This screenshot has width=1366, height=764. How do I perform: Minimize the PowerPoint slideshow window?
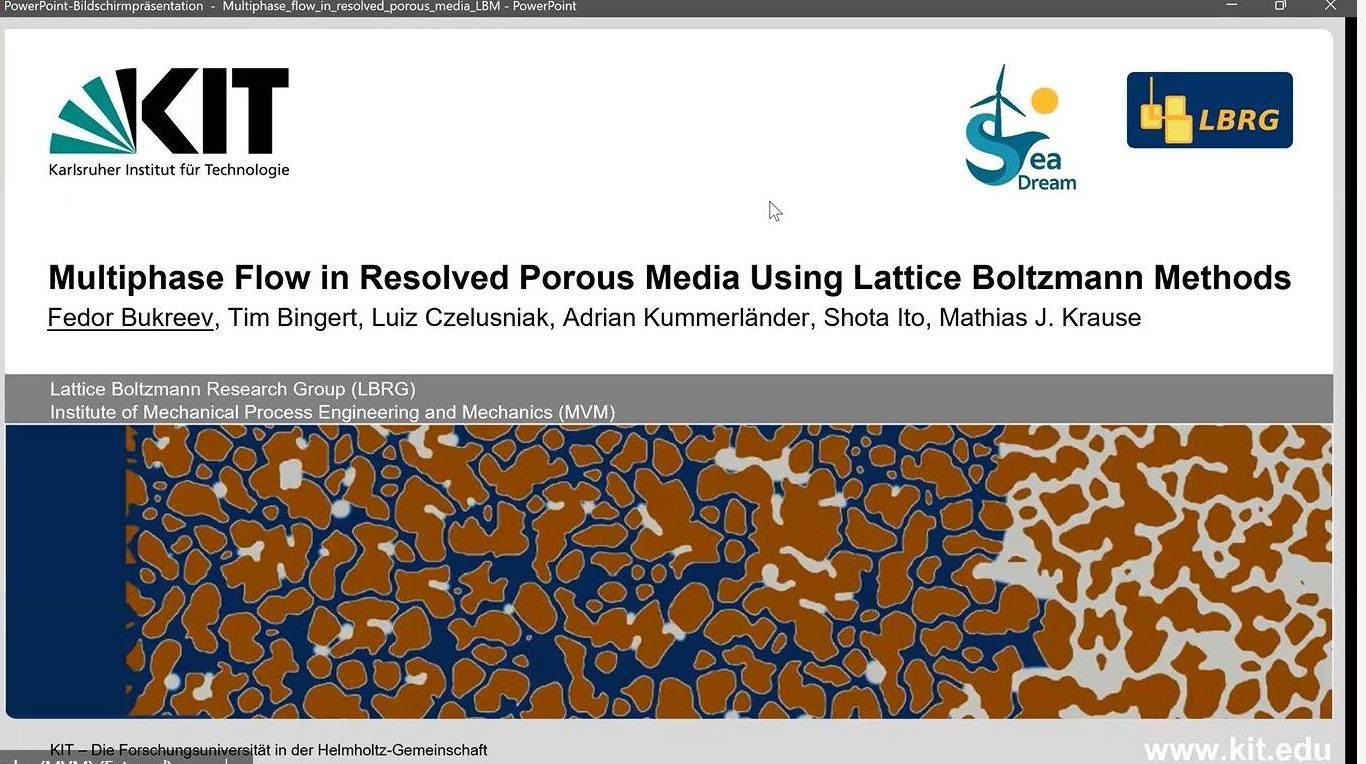click(x=1230, y=6)
